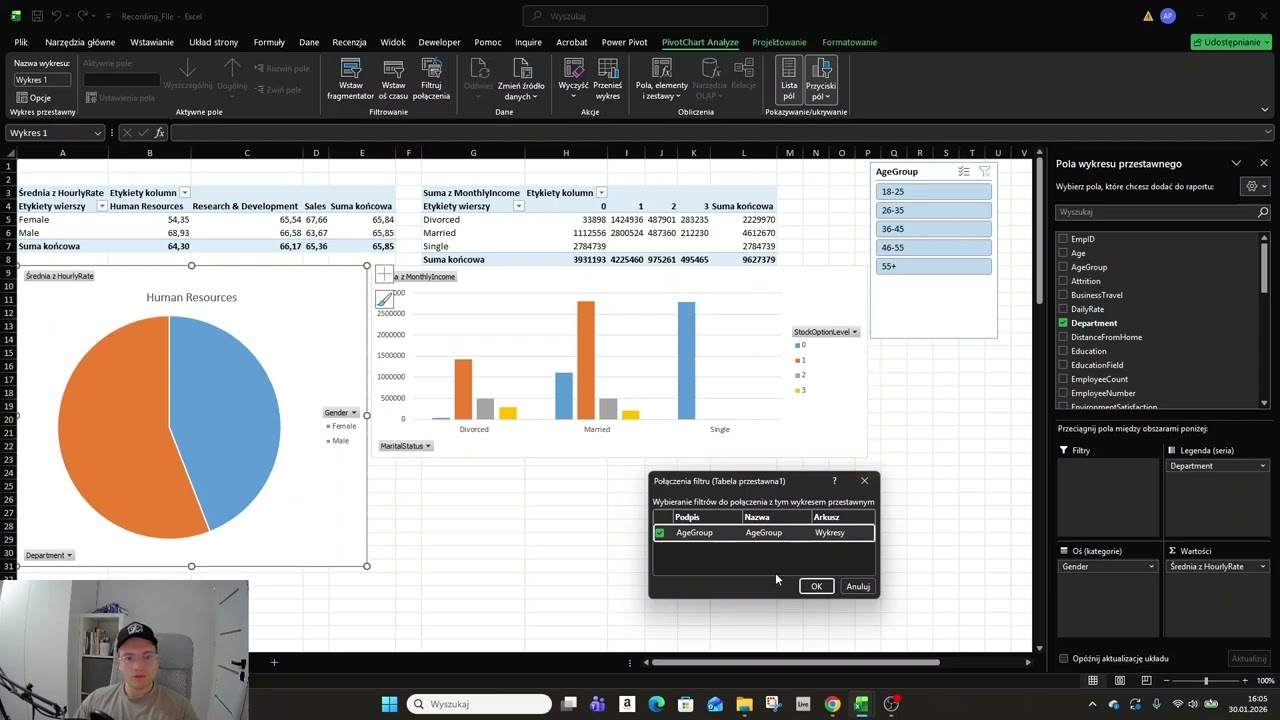Open MaritalStatus field button on bar chart

coord(405,446)
